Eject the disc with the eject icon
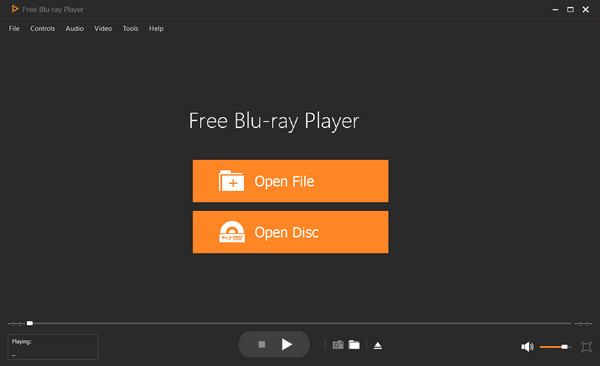The width and height of the screenshot is (600, 366). point(378,345)
